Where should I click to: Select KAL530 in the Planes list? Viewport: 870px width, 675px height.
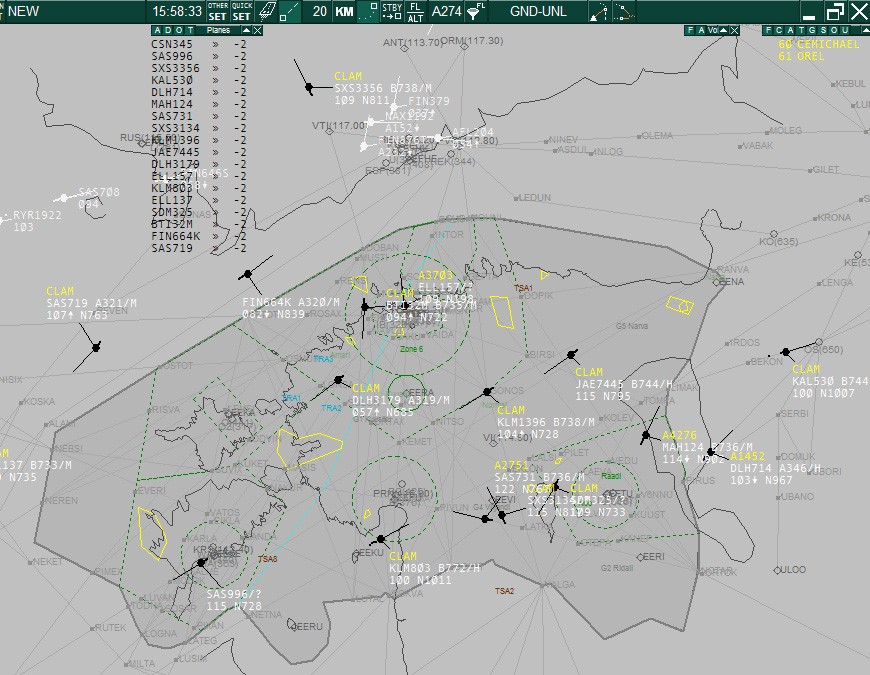coord(172,80)
